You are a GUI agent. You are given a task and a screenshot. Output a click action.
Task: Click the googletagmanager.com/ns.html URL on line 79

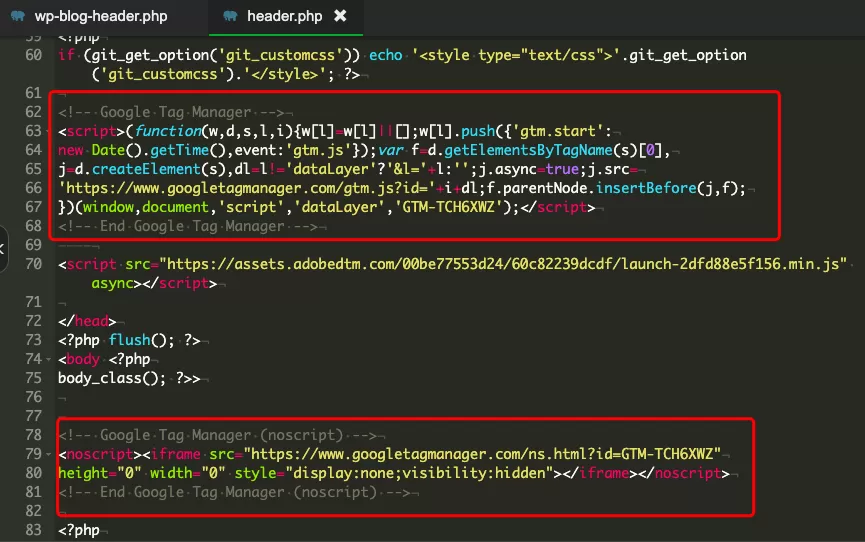click(482, 454)
